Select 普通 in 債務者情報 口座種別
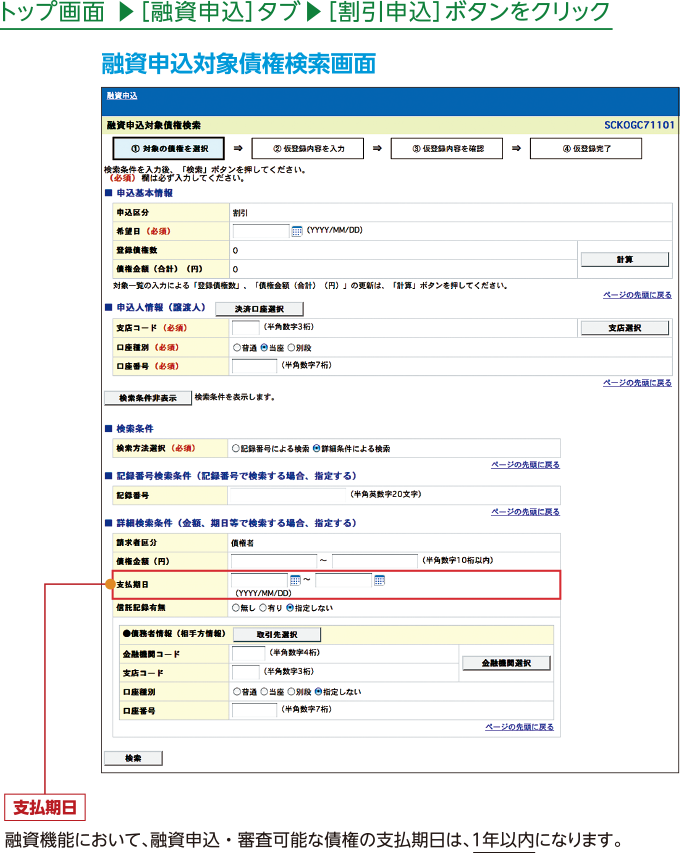680x853 pixels. [237, 691]
